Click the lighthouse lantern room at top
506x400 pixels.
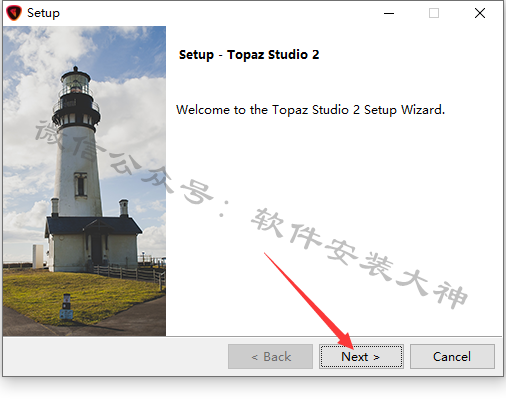click(75, 83)
